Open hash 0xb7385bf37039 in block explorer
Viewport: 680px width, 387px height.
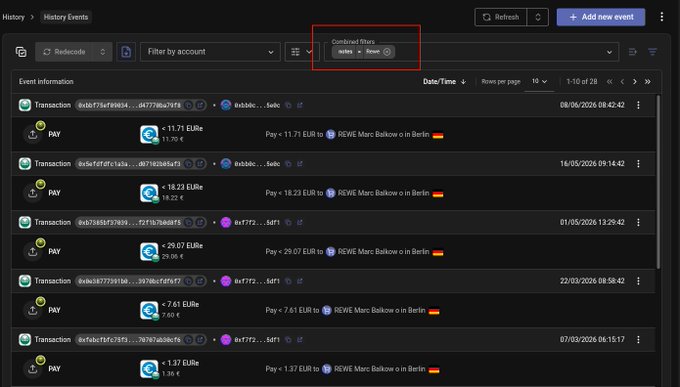[x=200, y=222]
